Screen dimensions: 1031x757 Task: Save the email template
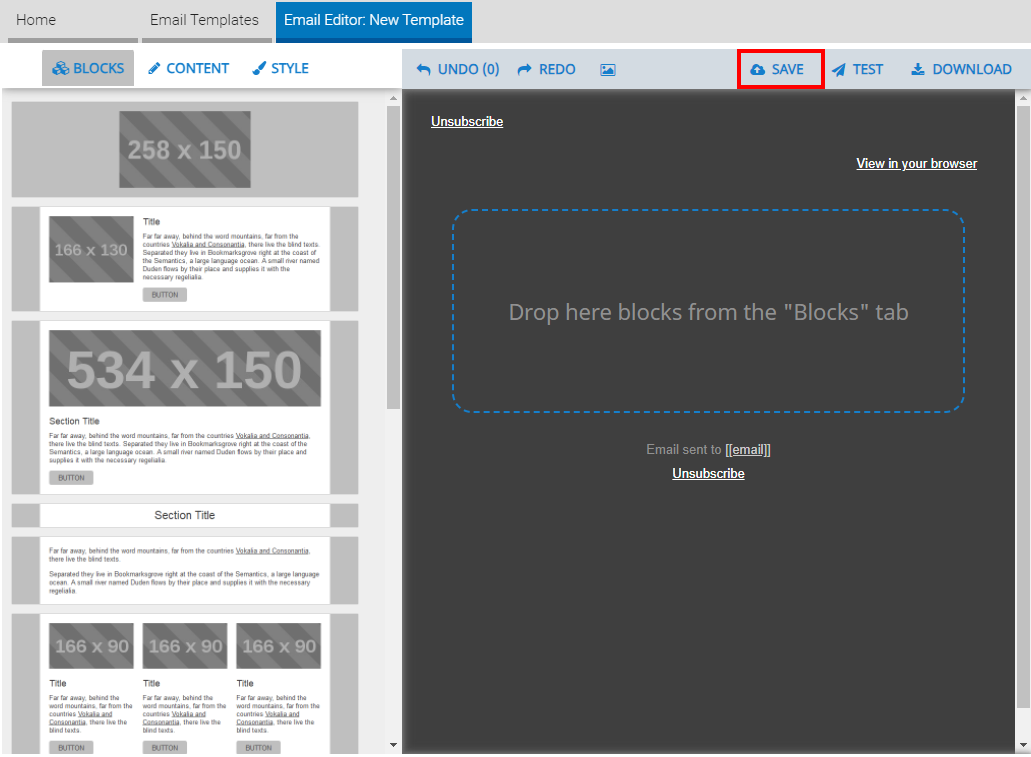click(780, 70)
